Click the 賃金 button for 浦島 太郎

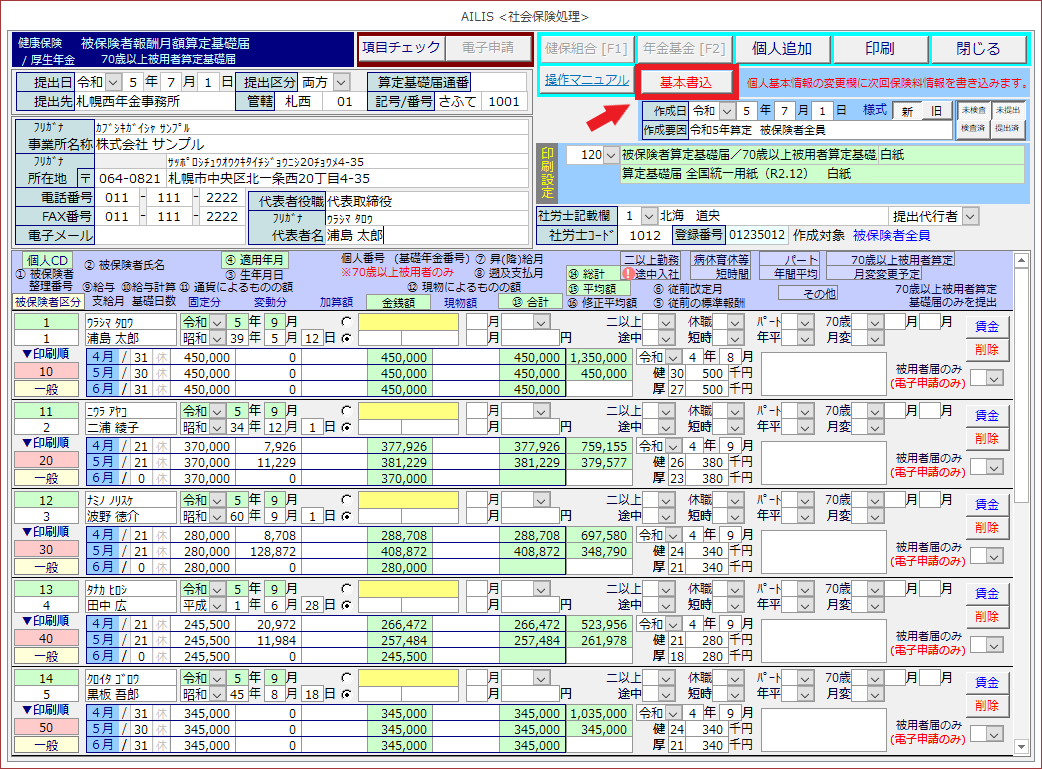pyautogui.click(x=986, y=327)
